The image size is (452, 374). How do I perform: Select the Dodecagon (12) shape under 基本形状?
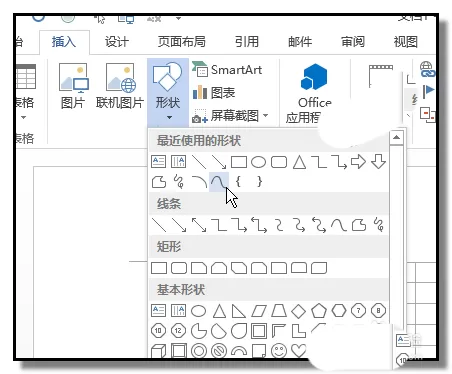(x=178, y=331)
